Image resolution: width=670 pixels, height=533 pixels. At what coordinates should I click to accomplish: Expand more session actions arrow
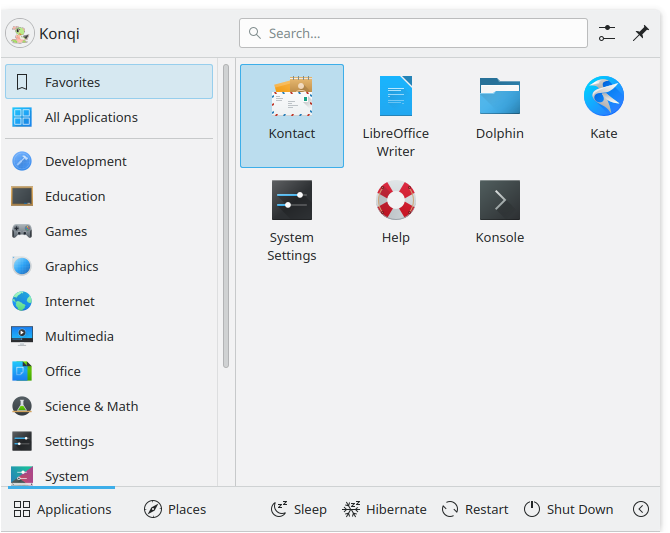(641, 509)
